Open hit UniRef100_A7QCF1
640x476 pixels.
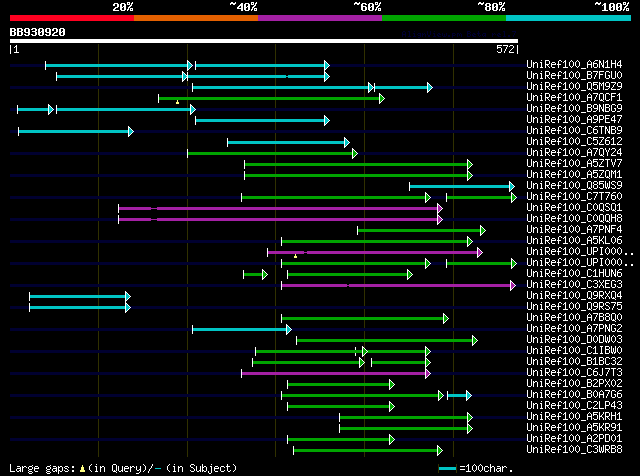point(574,97)
